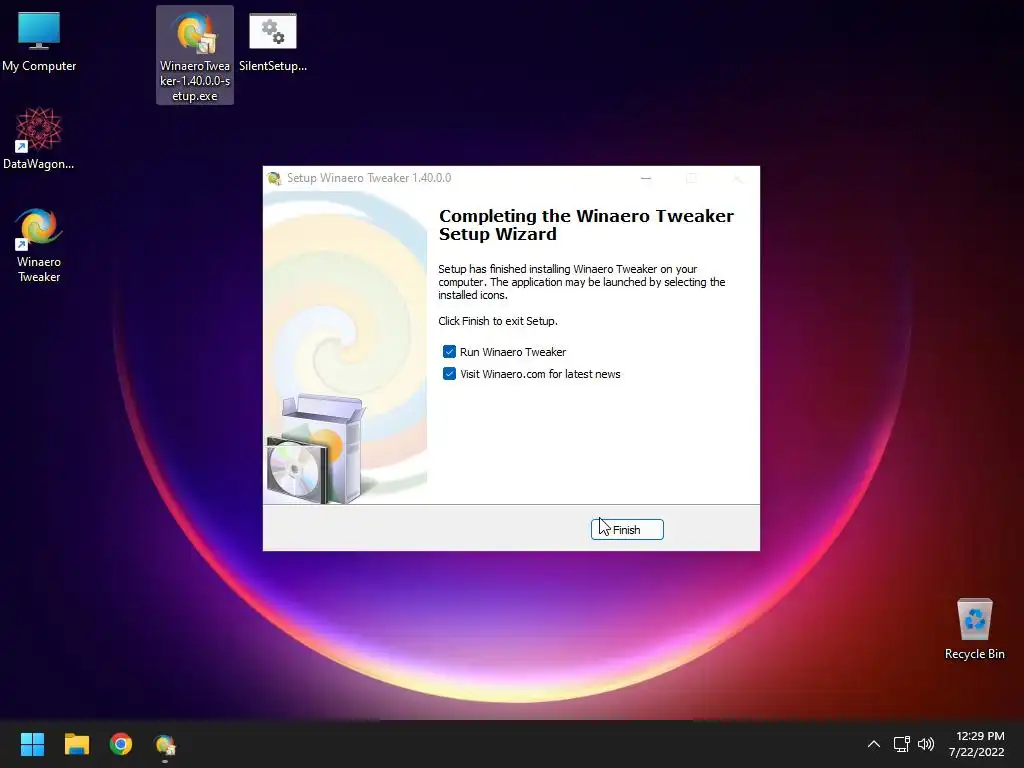
Task: Show hidden system tray icons
Action: click(x=874, y=744)
